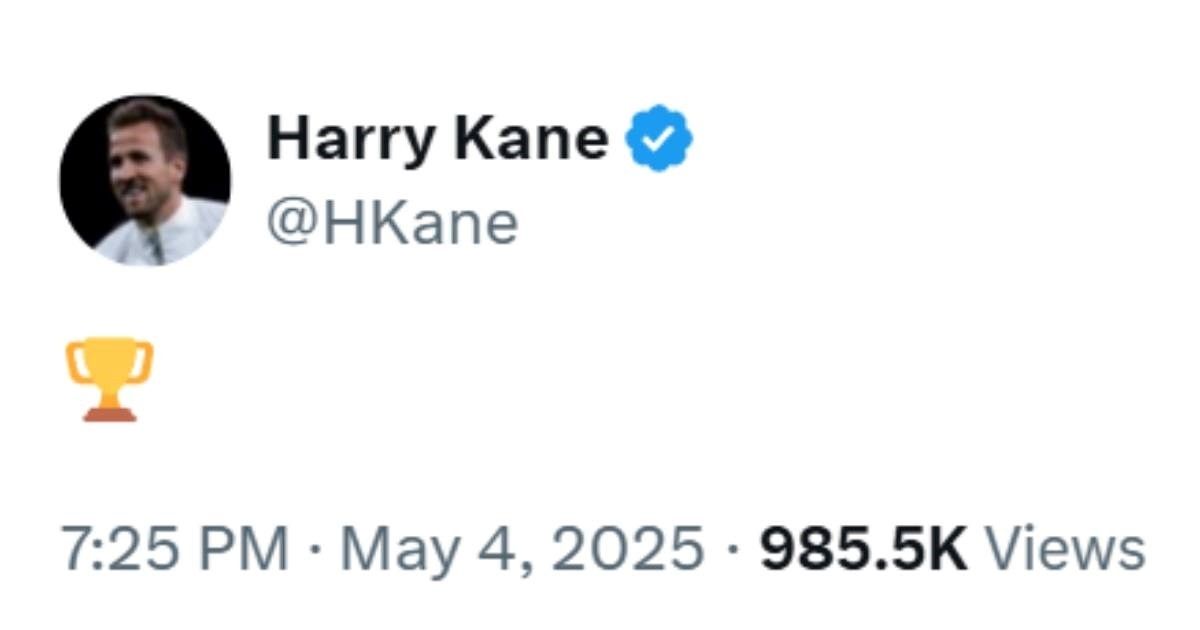Open Harry Kane's profile picture
Image resolution: width=1200 pixels, height=630 pixels.
pyautogui.click(x=145, y=181)
